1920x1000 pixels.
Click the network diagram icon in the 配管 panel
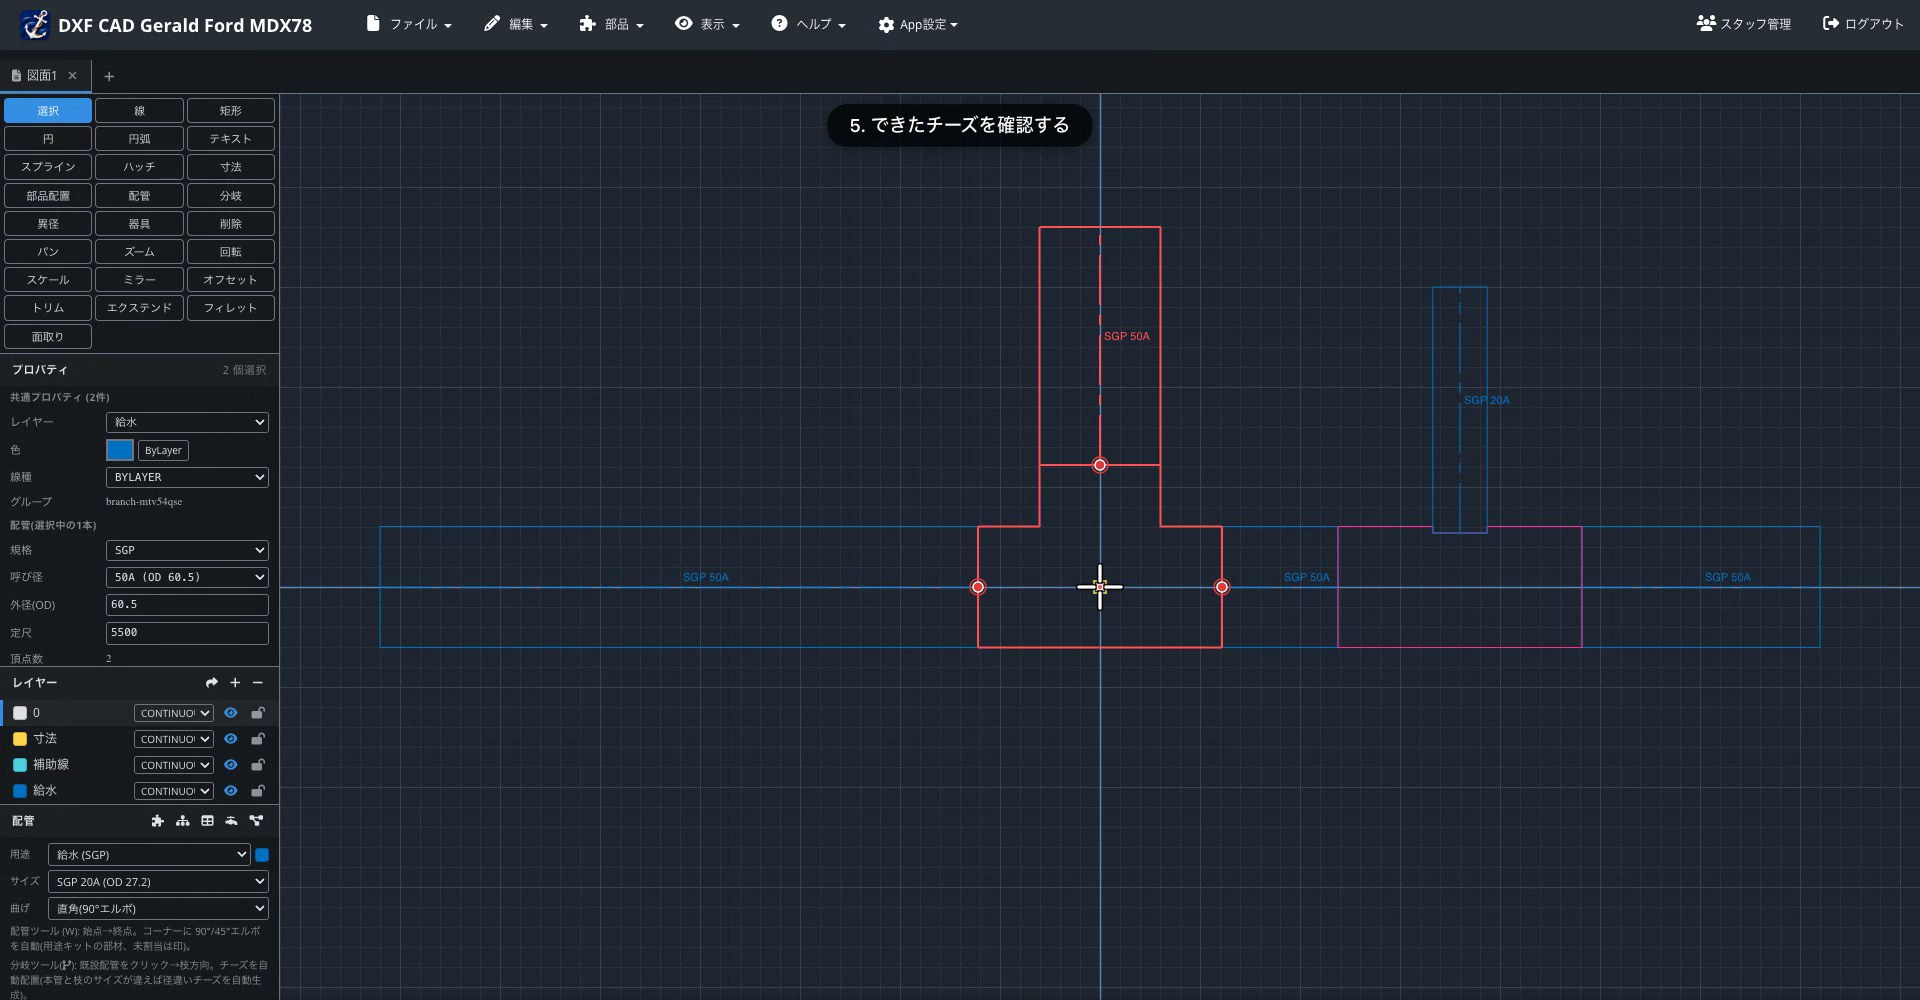pos(256,821)
